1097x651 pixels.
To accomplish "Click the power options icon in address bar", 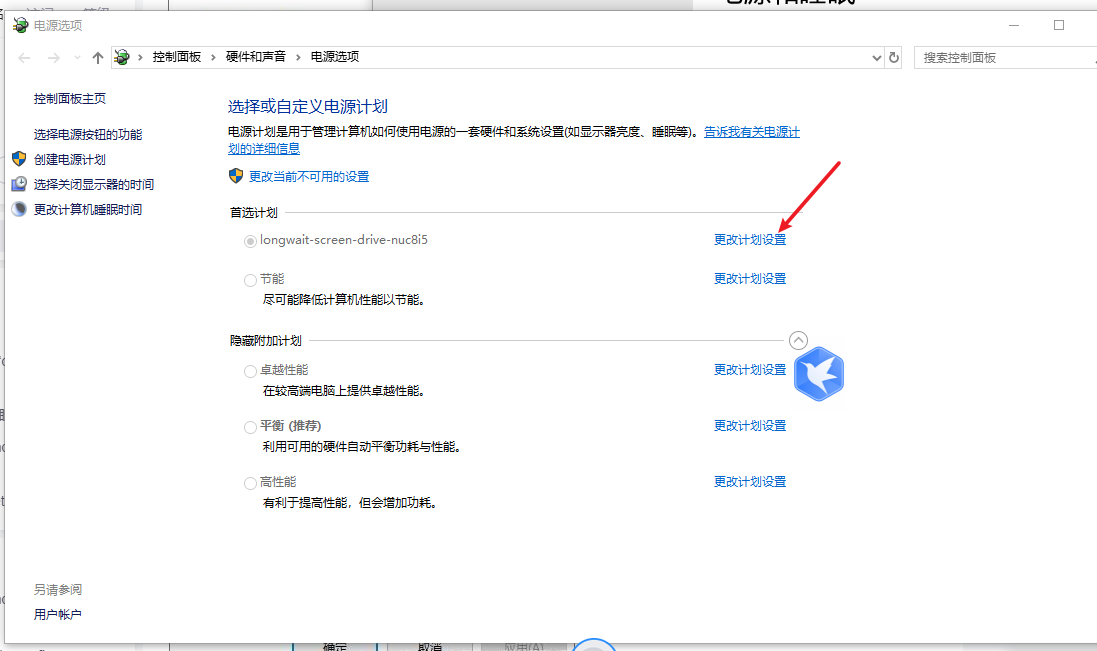I will click(122, 57).
